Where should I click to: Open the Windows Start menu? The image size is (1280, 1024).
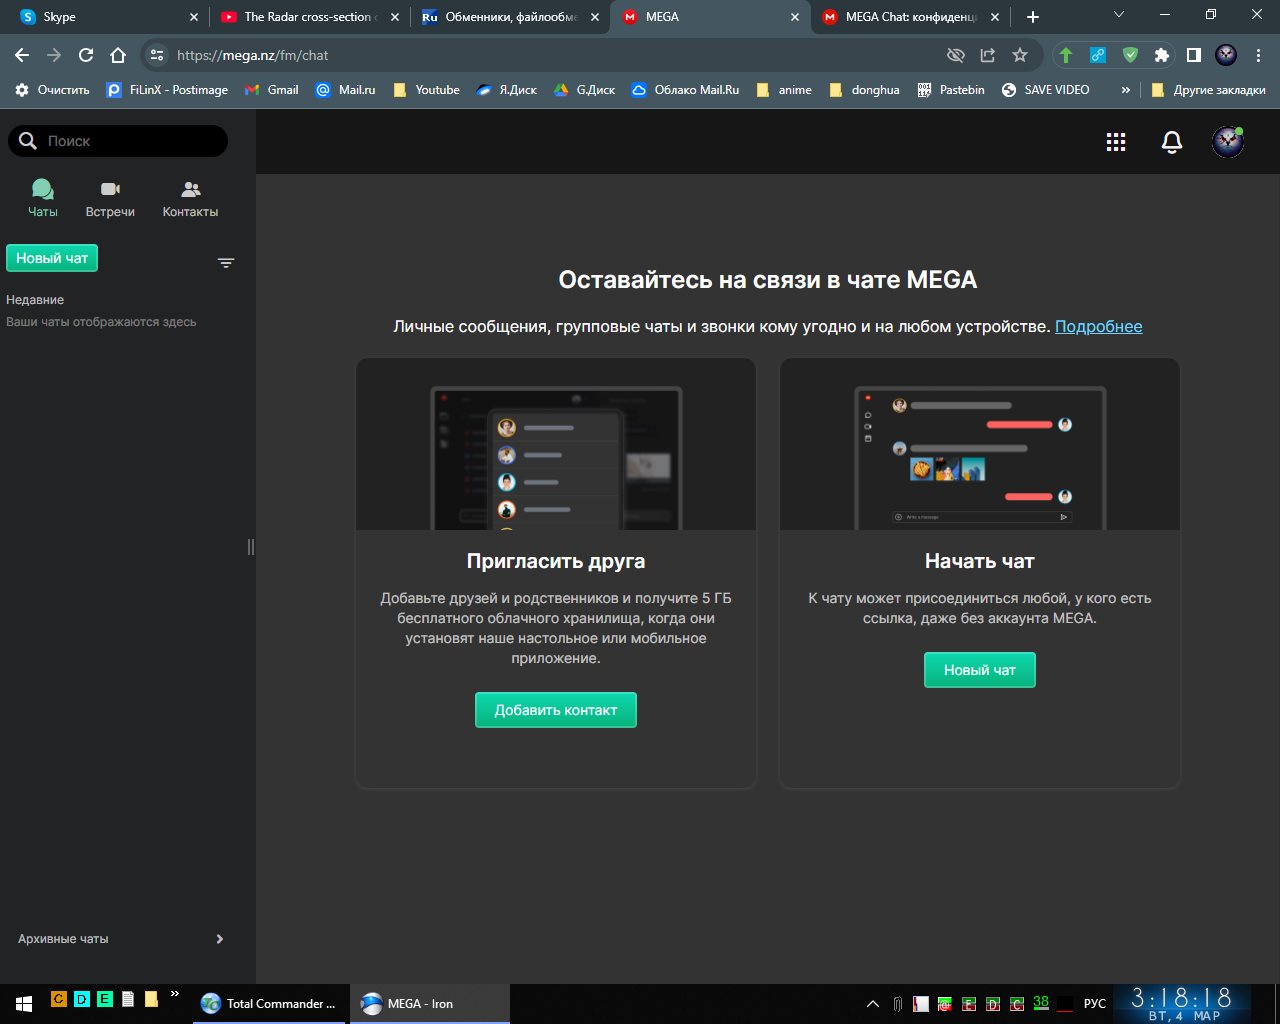pyautogui.click(x=24, y=1004)
